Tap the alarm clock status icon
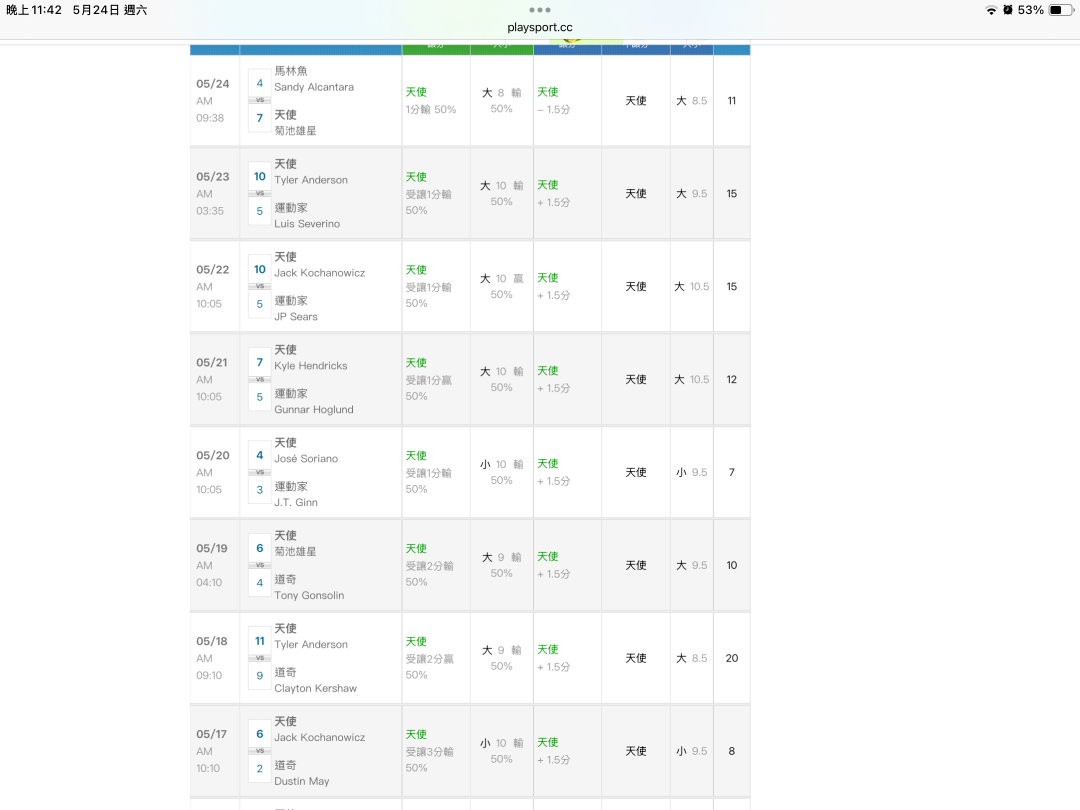The height and width of the screenshot is (810, 1080). pyautogui.click(x=1008, y=10)
